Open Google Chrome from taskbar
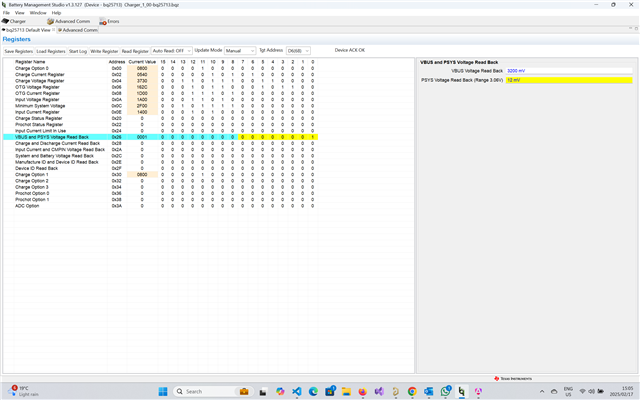Viewport: 640px width, 400px height. coord(412,391)
